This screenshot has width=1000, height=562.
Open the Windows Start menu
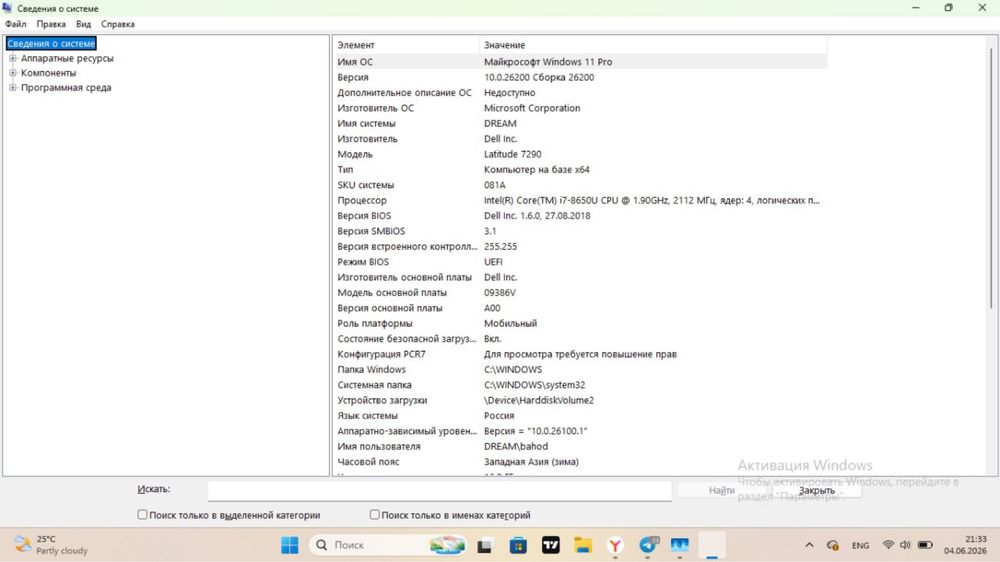(290, 545)
